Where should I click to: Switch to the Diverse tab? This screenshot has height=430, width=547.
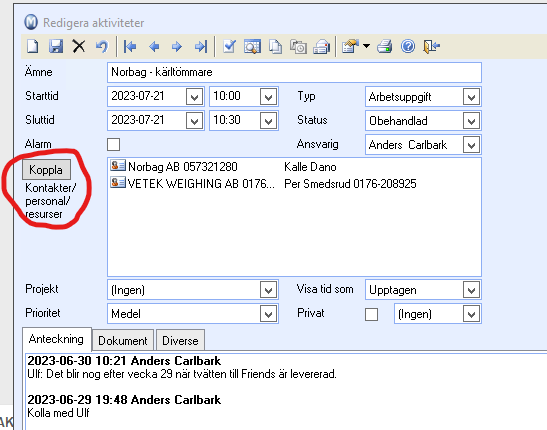click(180, 340)
